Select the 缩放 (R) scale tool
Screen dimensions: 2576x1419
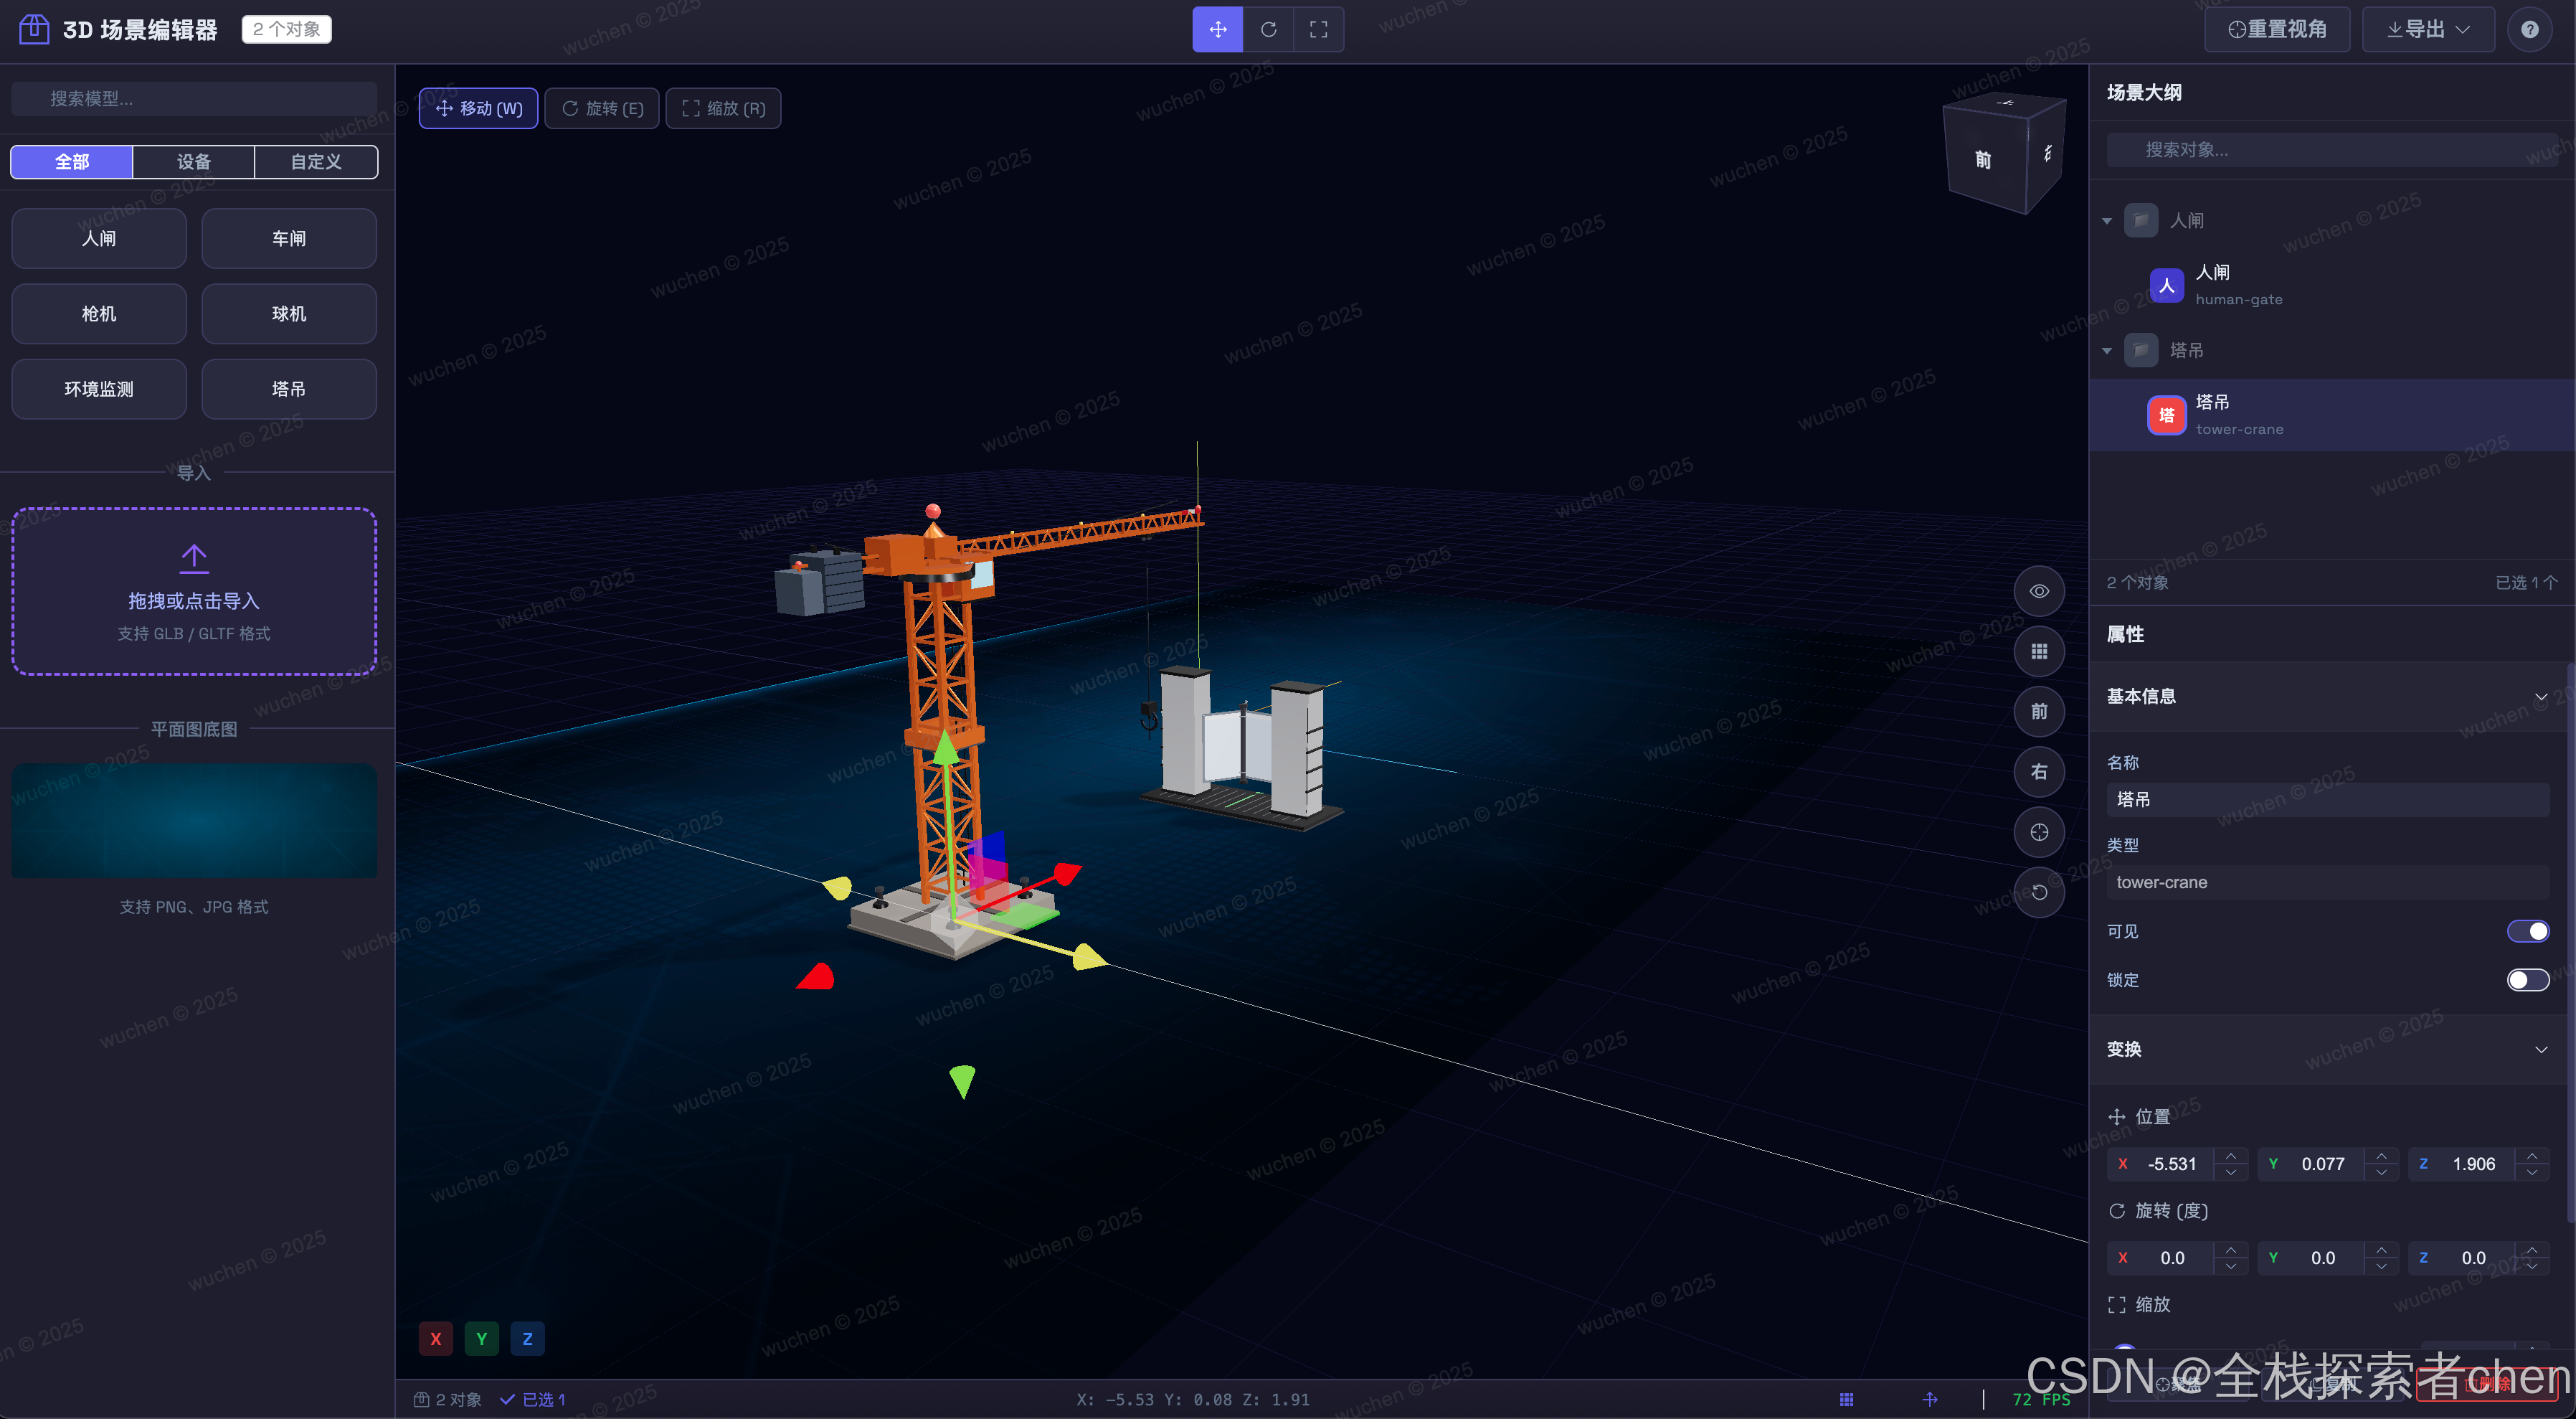tap(723, 108)
